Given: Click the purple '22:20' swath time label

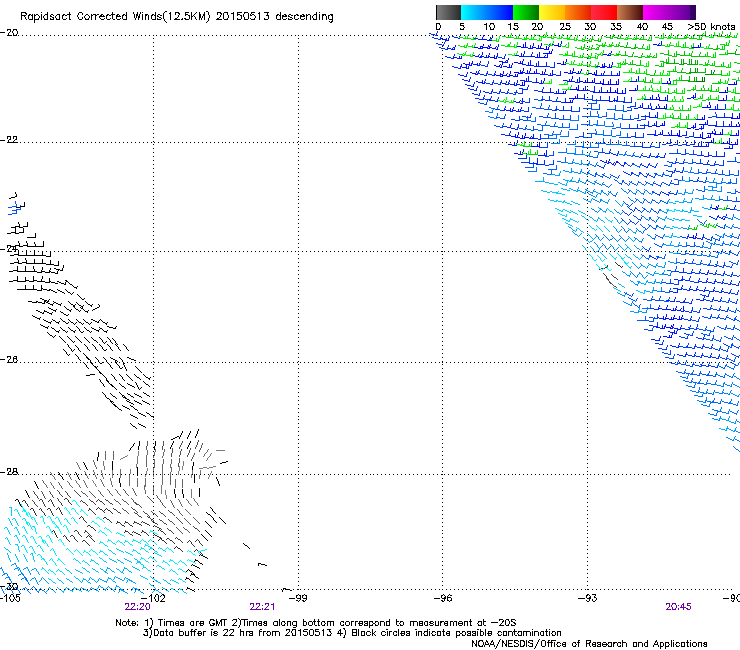Looking at the screenshot, I should 137,607.
